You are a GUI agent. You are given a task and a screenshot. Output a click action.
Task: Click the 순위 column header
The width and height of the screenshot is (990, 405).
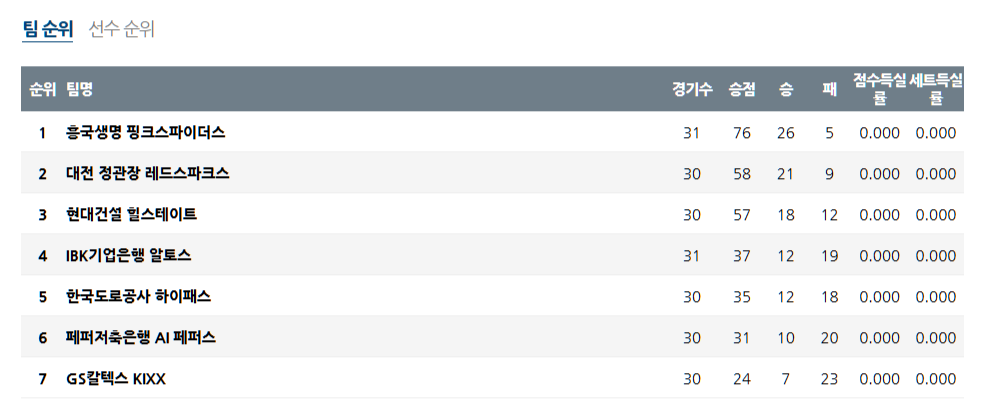pos(42,89)
